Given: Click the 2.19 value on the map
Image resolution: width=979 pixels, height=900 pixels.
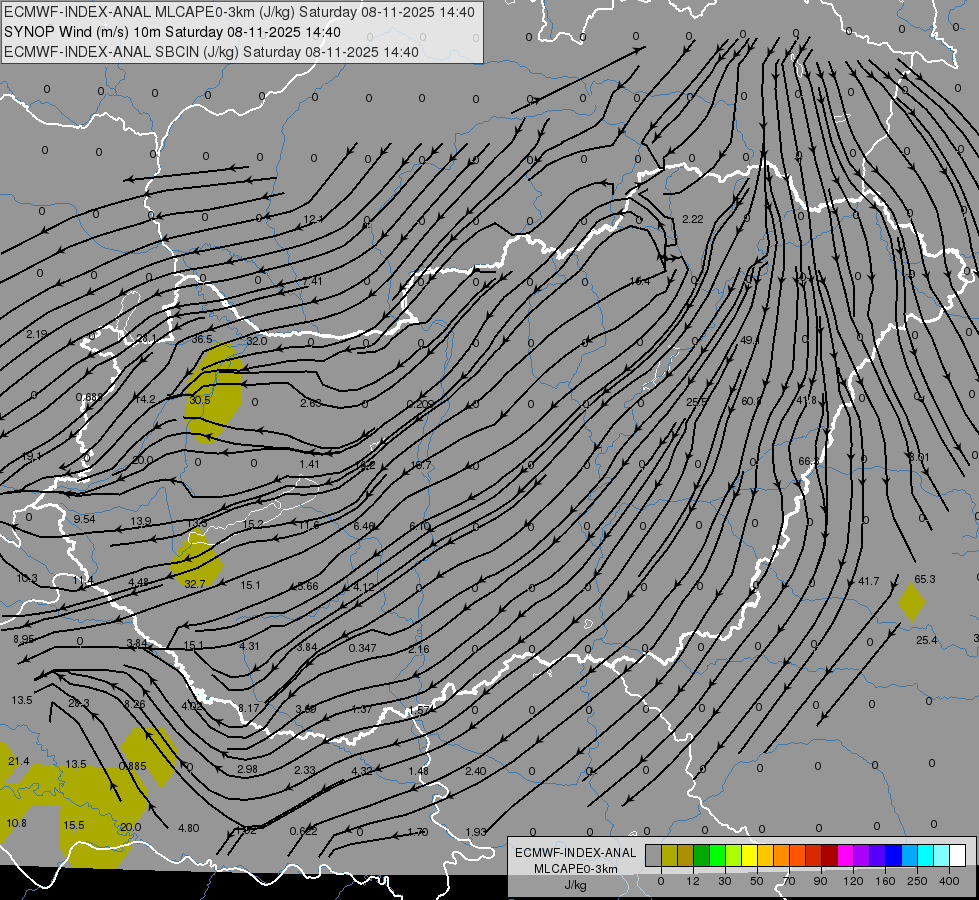Looking at the screenshot, I should pyautogui.click(x=36, y=334).
